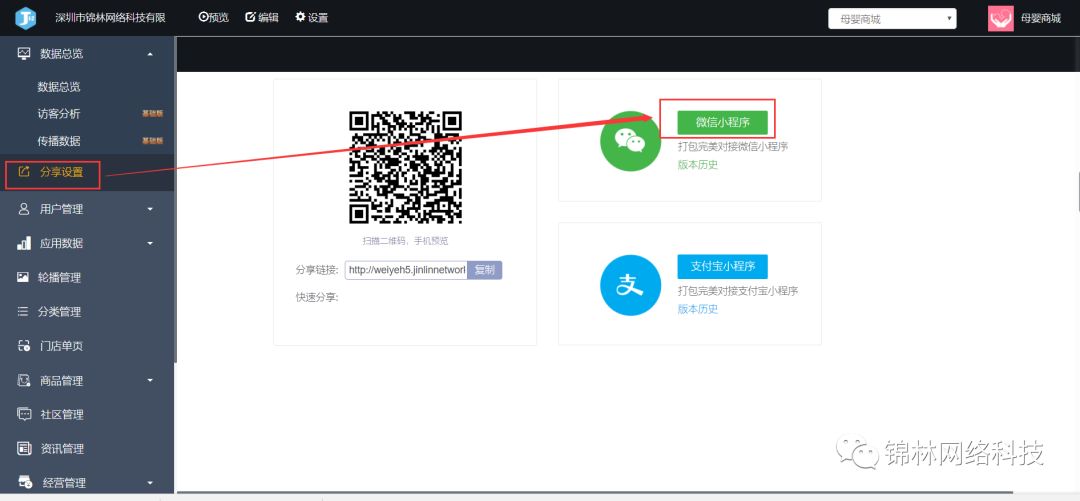This screenshot has height=501, width=1080.
Task: Collapse the 数据总览 section arrow
Action: pos(150,54)
